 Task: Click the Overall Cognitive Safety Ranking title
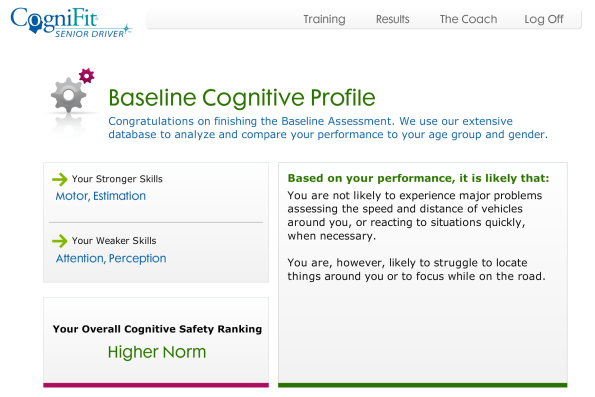(157, 329)
